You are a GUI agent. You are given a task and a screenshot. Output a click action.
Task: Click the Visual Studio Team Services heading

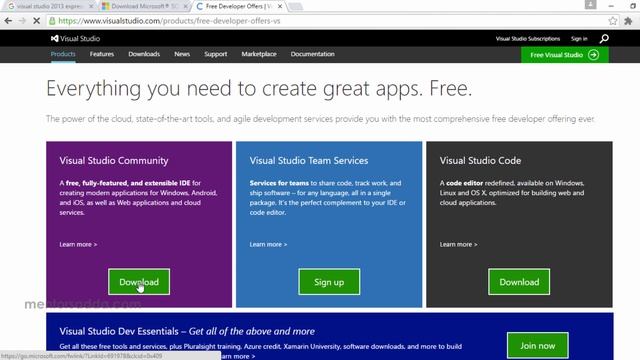point(309,160)
